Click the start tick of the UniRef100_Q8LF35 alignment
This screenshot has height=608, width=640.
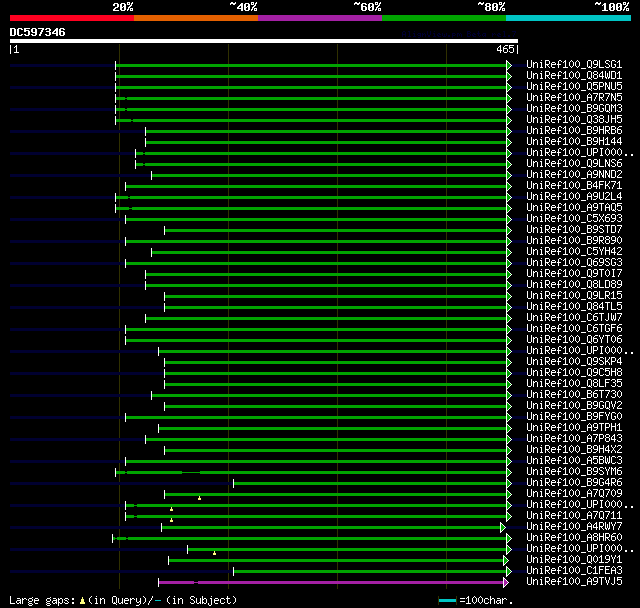(164, 385)
